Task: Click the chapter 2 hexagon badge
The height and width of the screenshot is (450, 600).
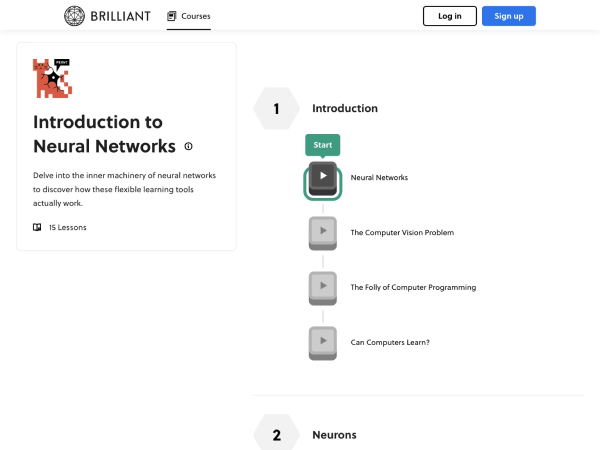Action: click(277, 435)
